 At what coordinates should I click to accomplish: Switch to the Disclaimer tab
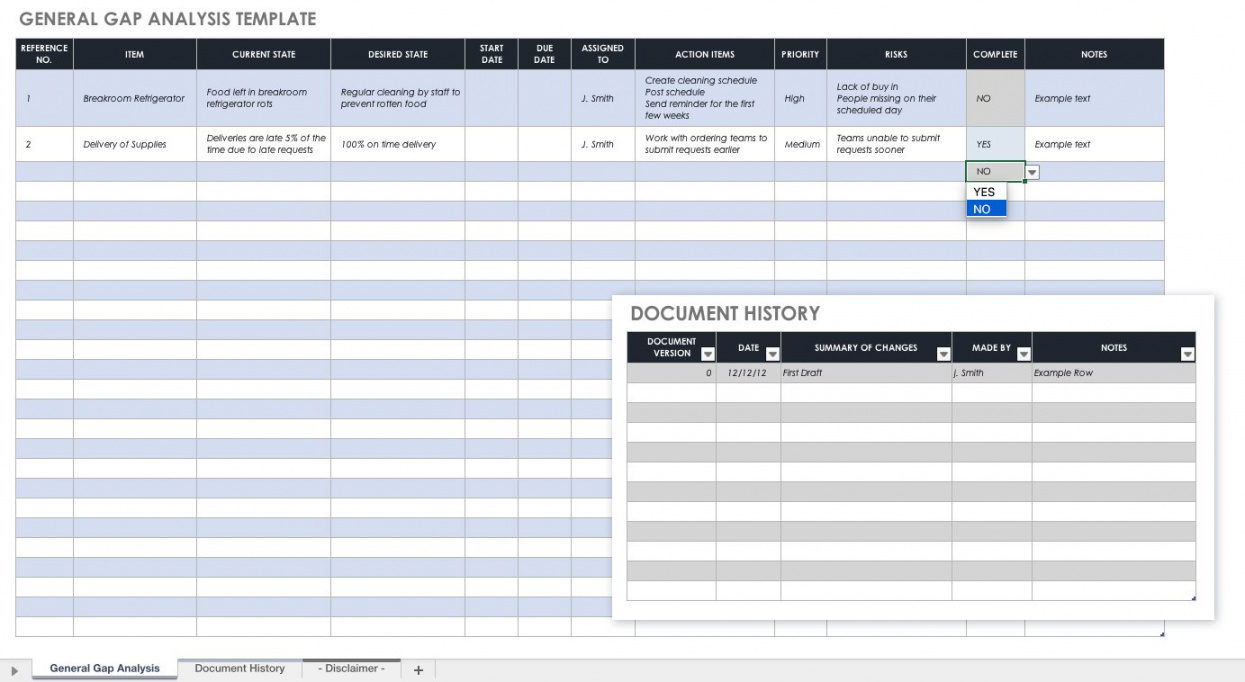[351, 669]
